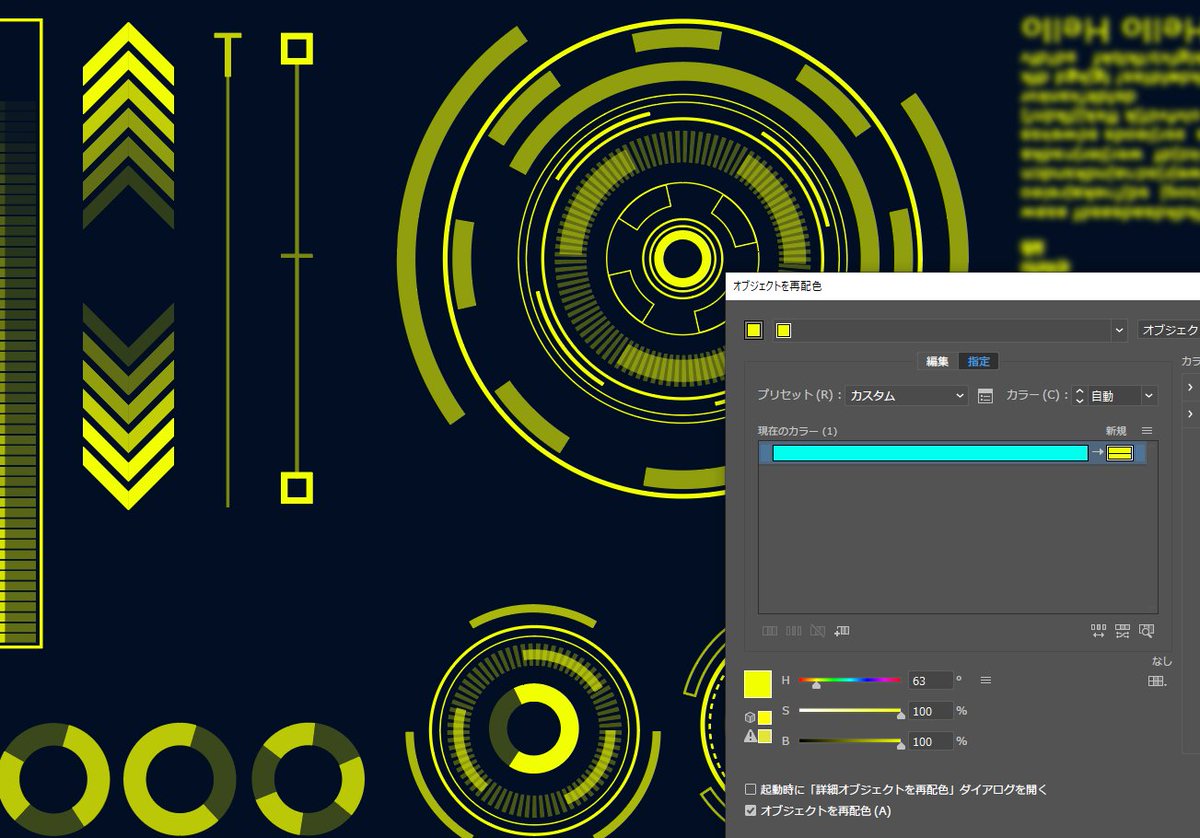Click the yellow new color swatch in the row
The width and height of the screenshot is (1200, 838).
coord(1120,453)
